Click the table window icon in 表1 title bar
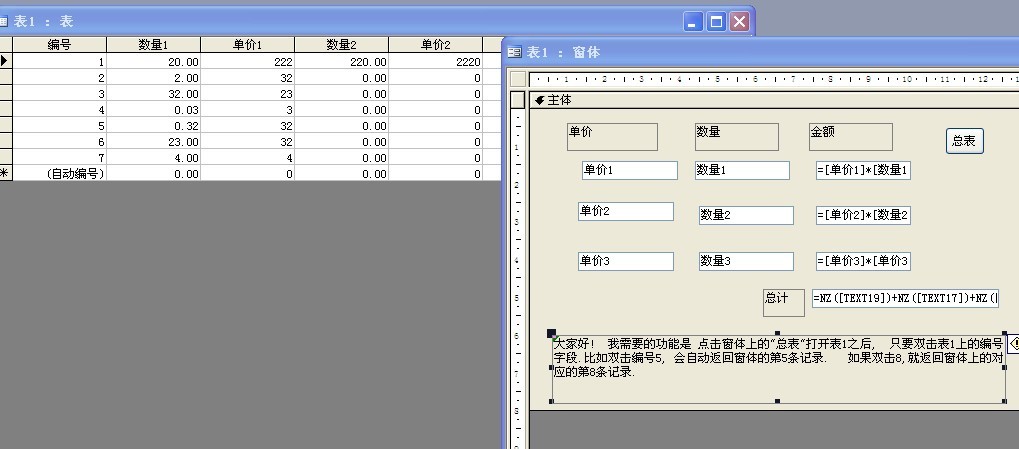The width and height of the screenshot is (1019, 449). click(4, 22)
